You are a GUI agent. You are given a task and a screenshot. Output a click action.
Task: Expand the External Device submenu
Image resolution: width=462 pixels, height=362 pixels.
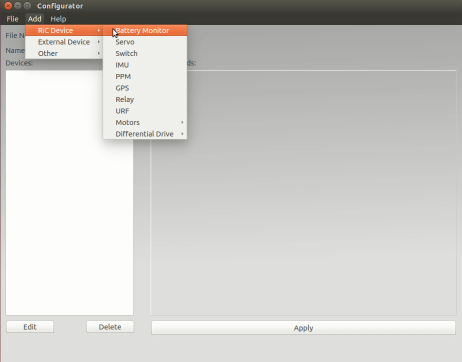tap(64, 42)
